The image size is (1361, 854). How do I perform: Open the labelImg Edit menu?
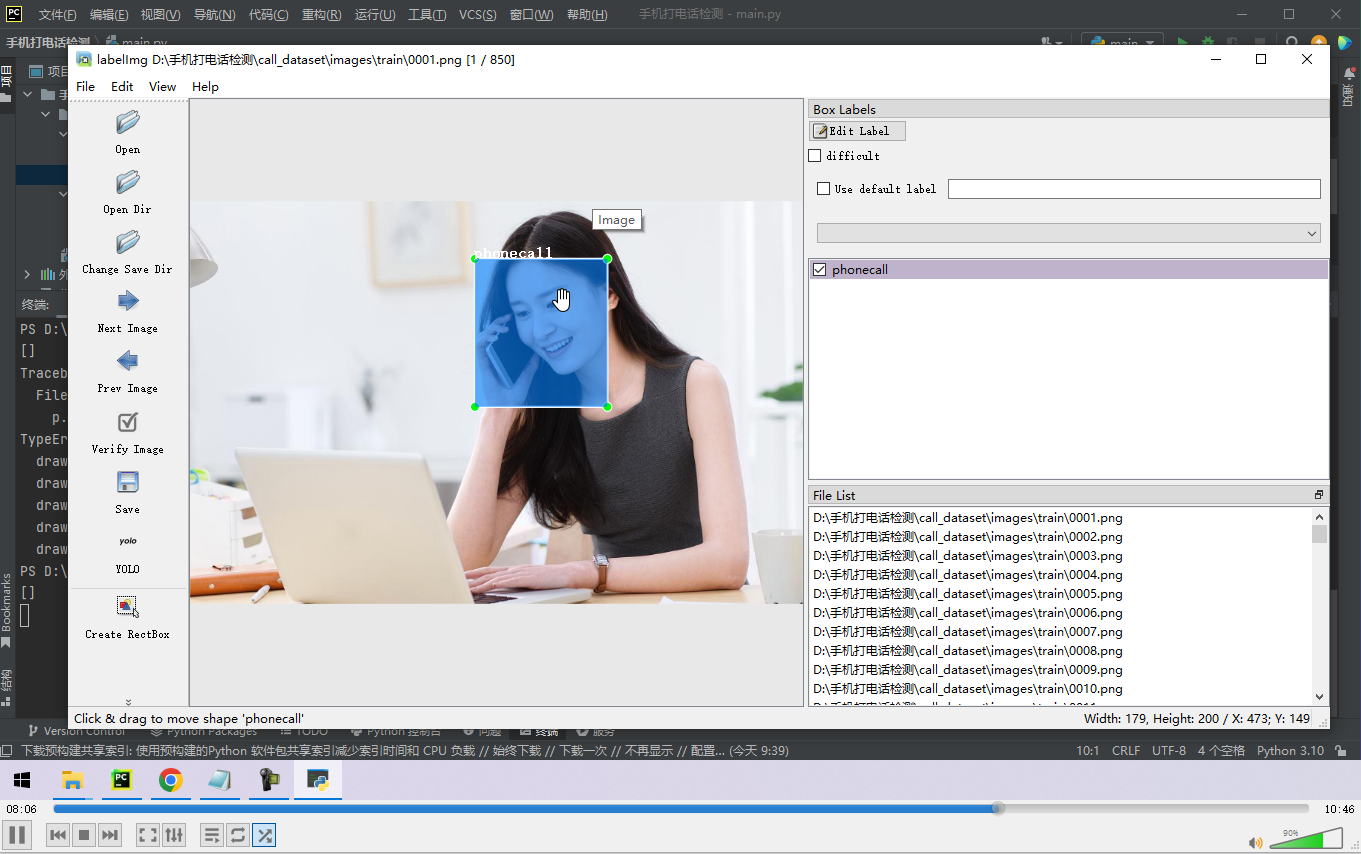(122, 87)
